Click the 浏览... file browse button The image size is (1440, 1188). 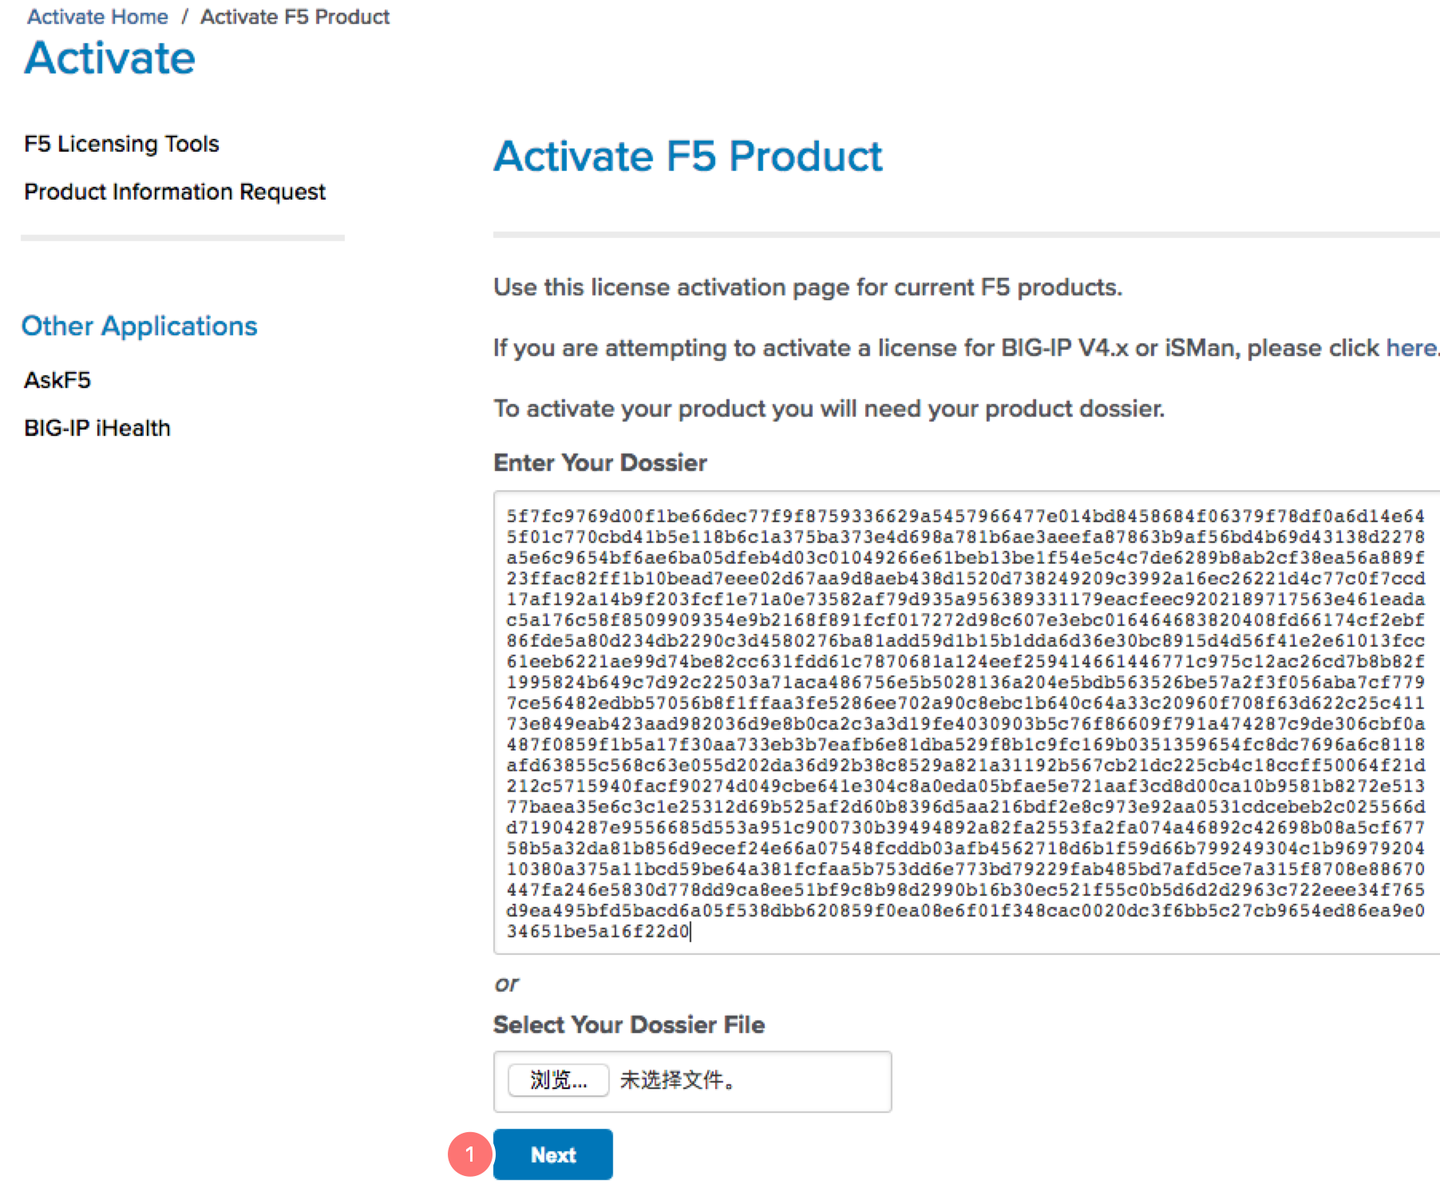point(558,1080)
